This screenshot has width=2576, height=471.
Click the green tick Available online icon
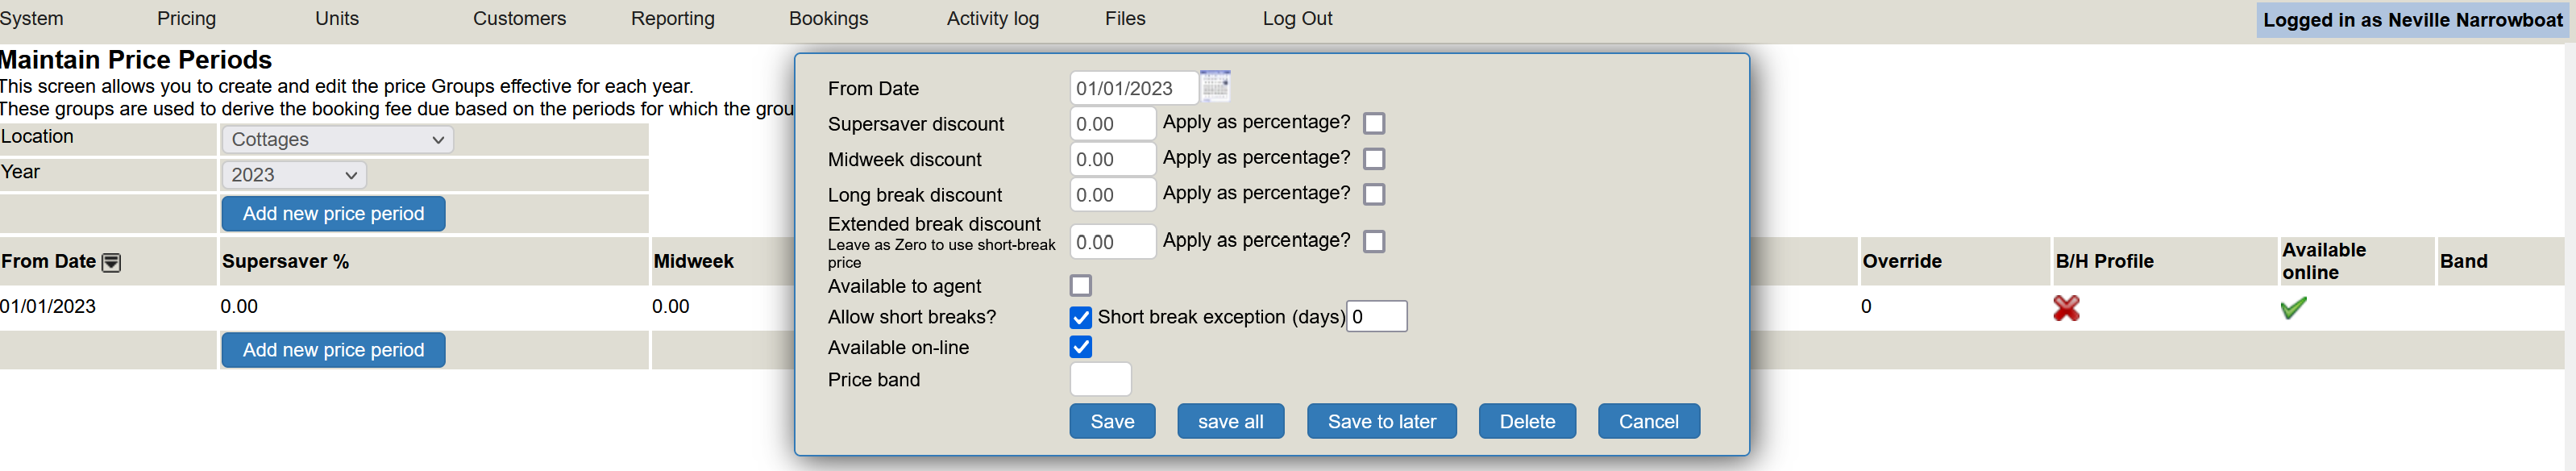coord(2293,308)
